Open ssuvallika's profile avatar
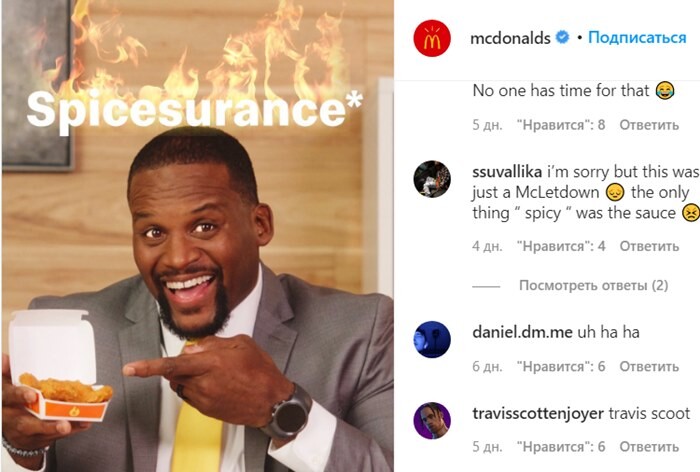The height and width of the screenshot is (472, 700). [x=432, y=179]
